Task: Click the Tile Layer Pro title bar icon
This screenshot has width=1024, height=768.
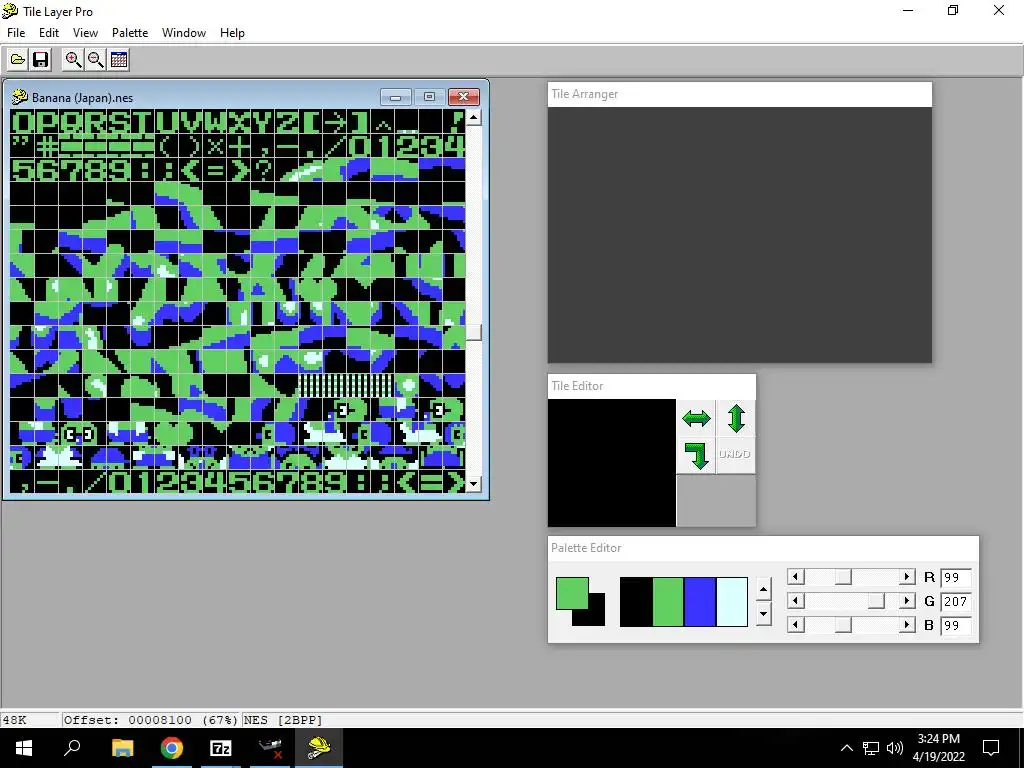Action: (10, 10)
